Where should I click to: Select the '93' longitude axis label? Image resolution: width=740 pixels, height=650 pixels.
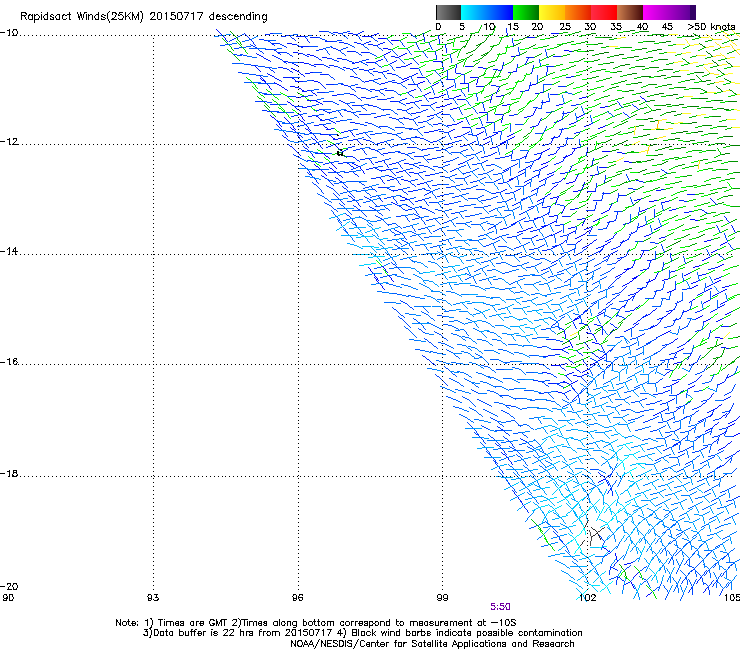point(153,598)
